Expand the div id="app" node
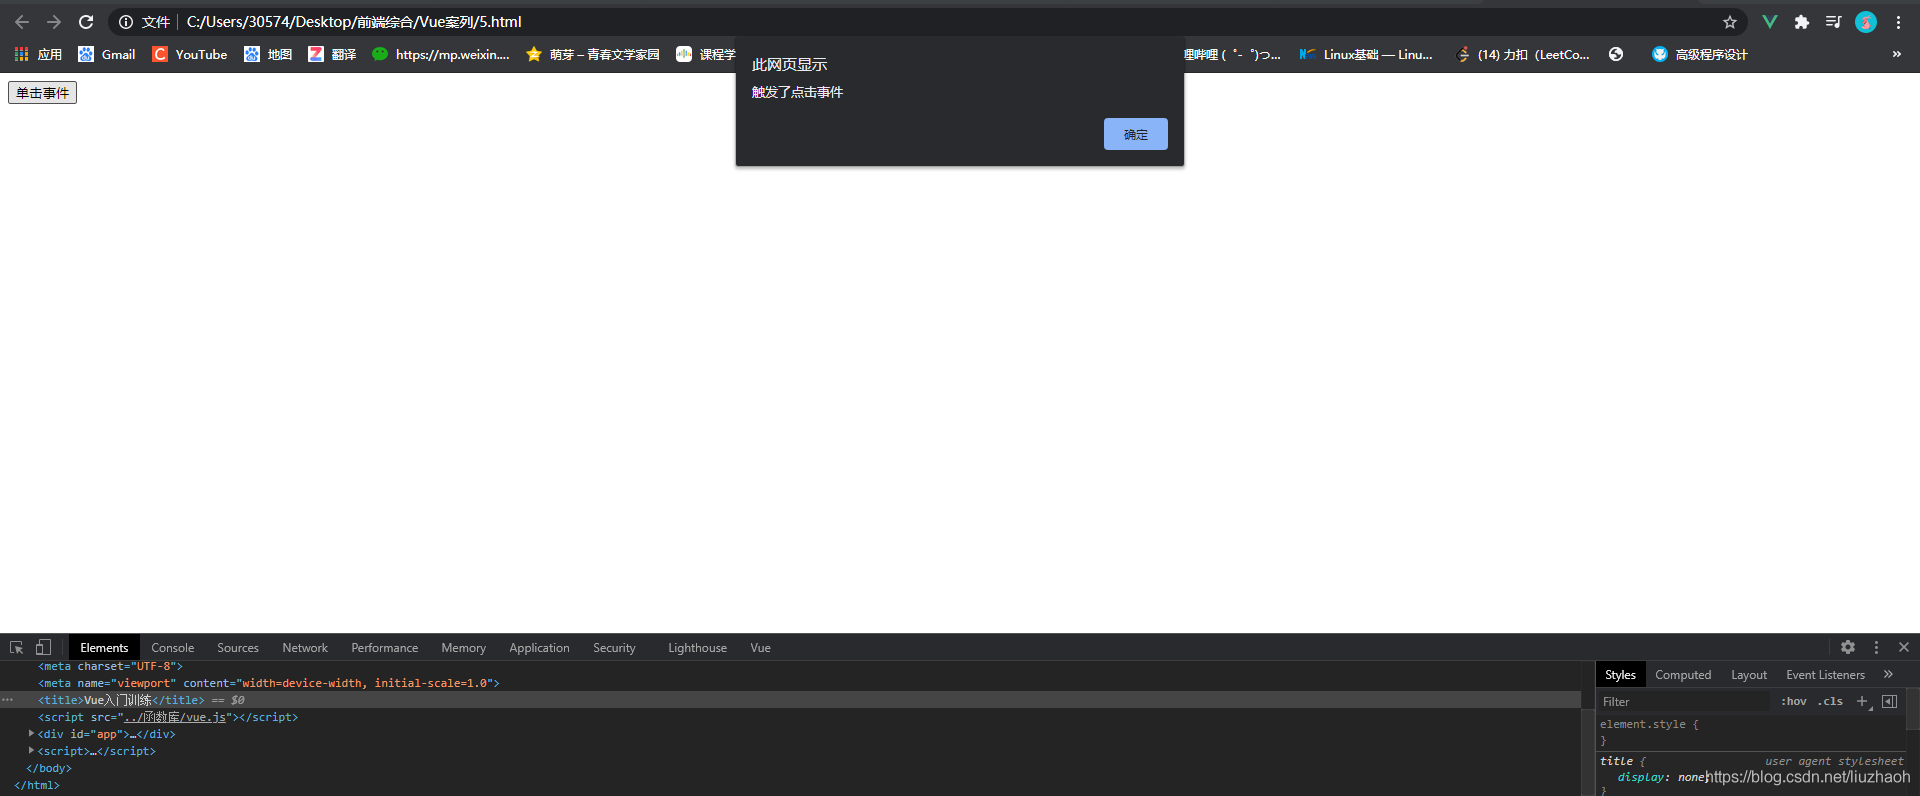 (x=31, y=733)
